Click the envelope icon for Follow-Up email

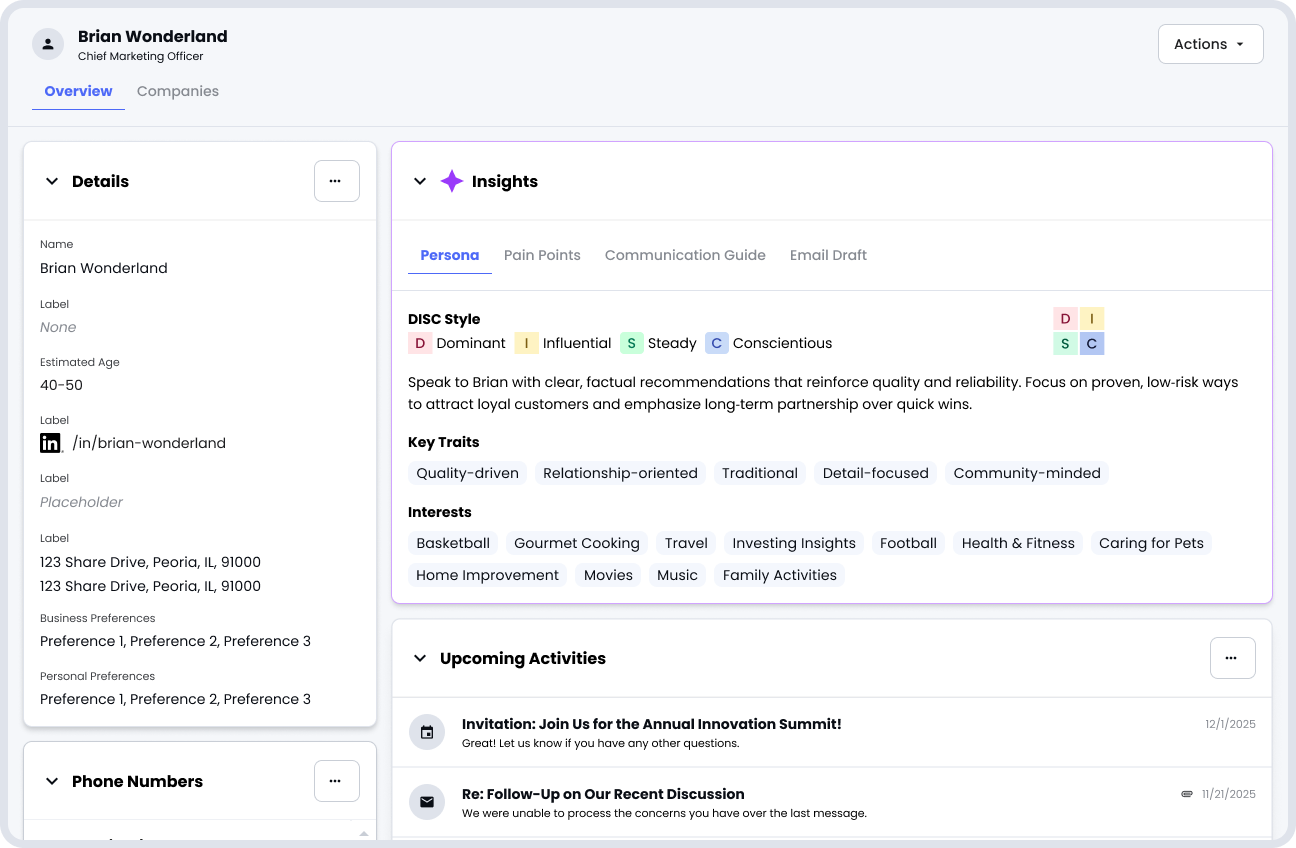(427, 802)
